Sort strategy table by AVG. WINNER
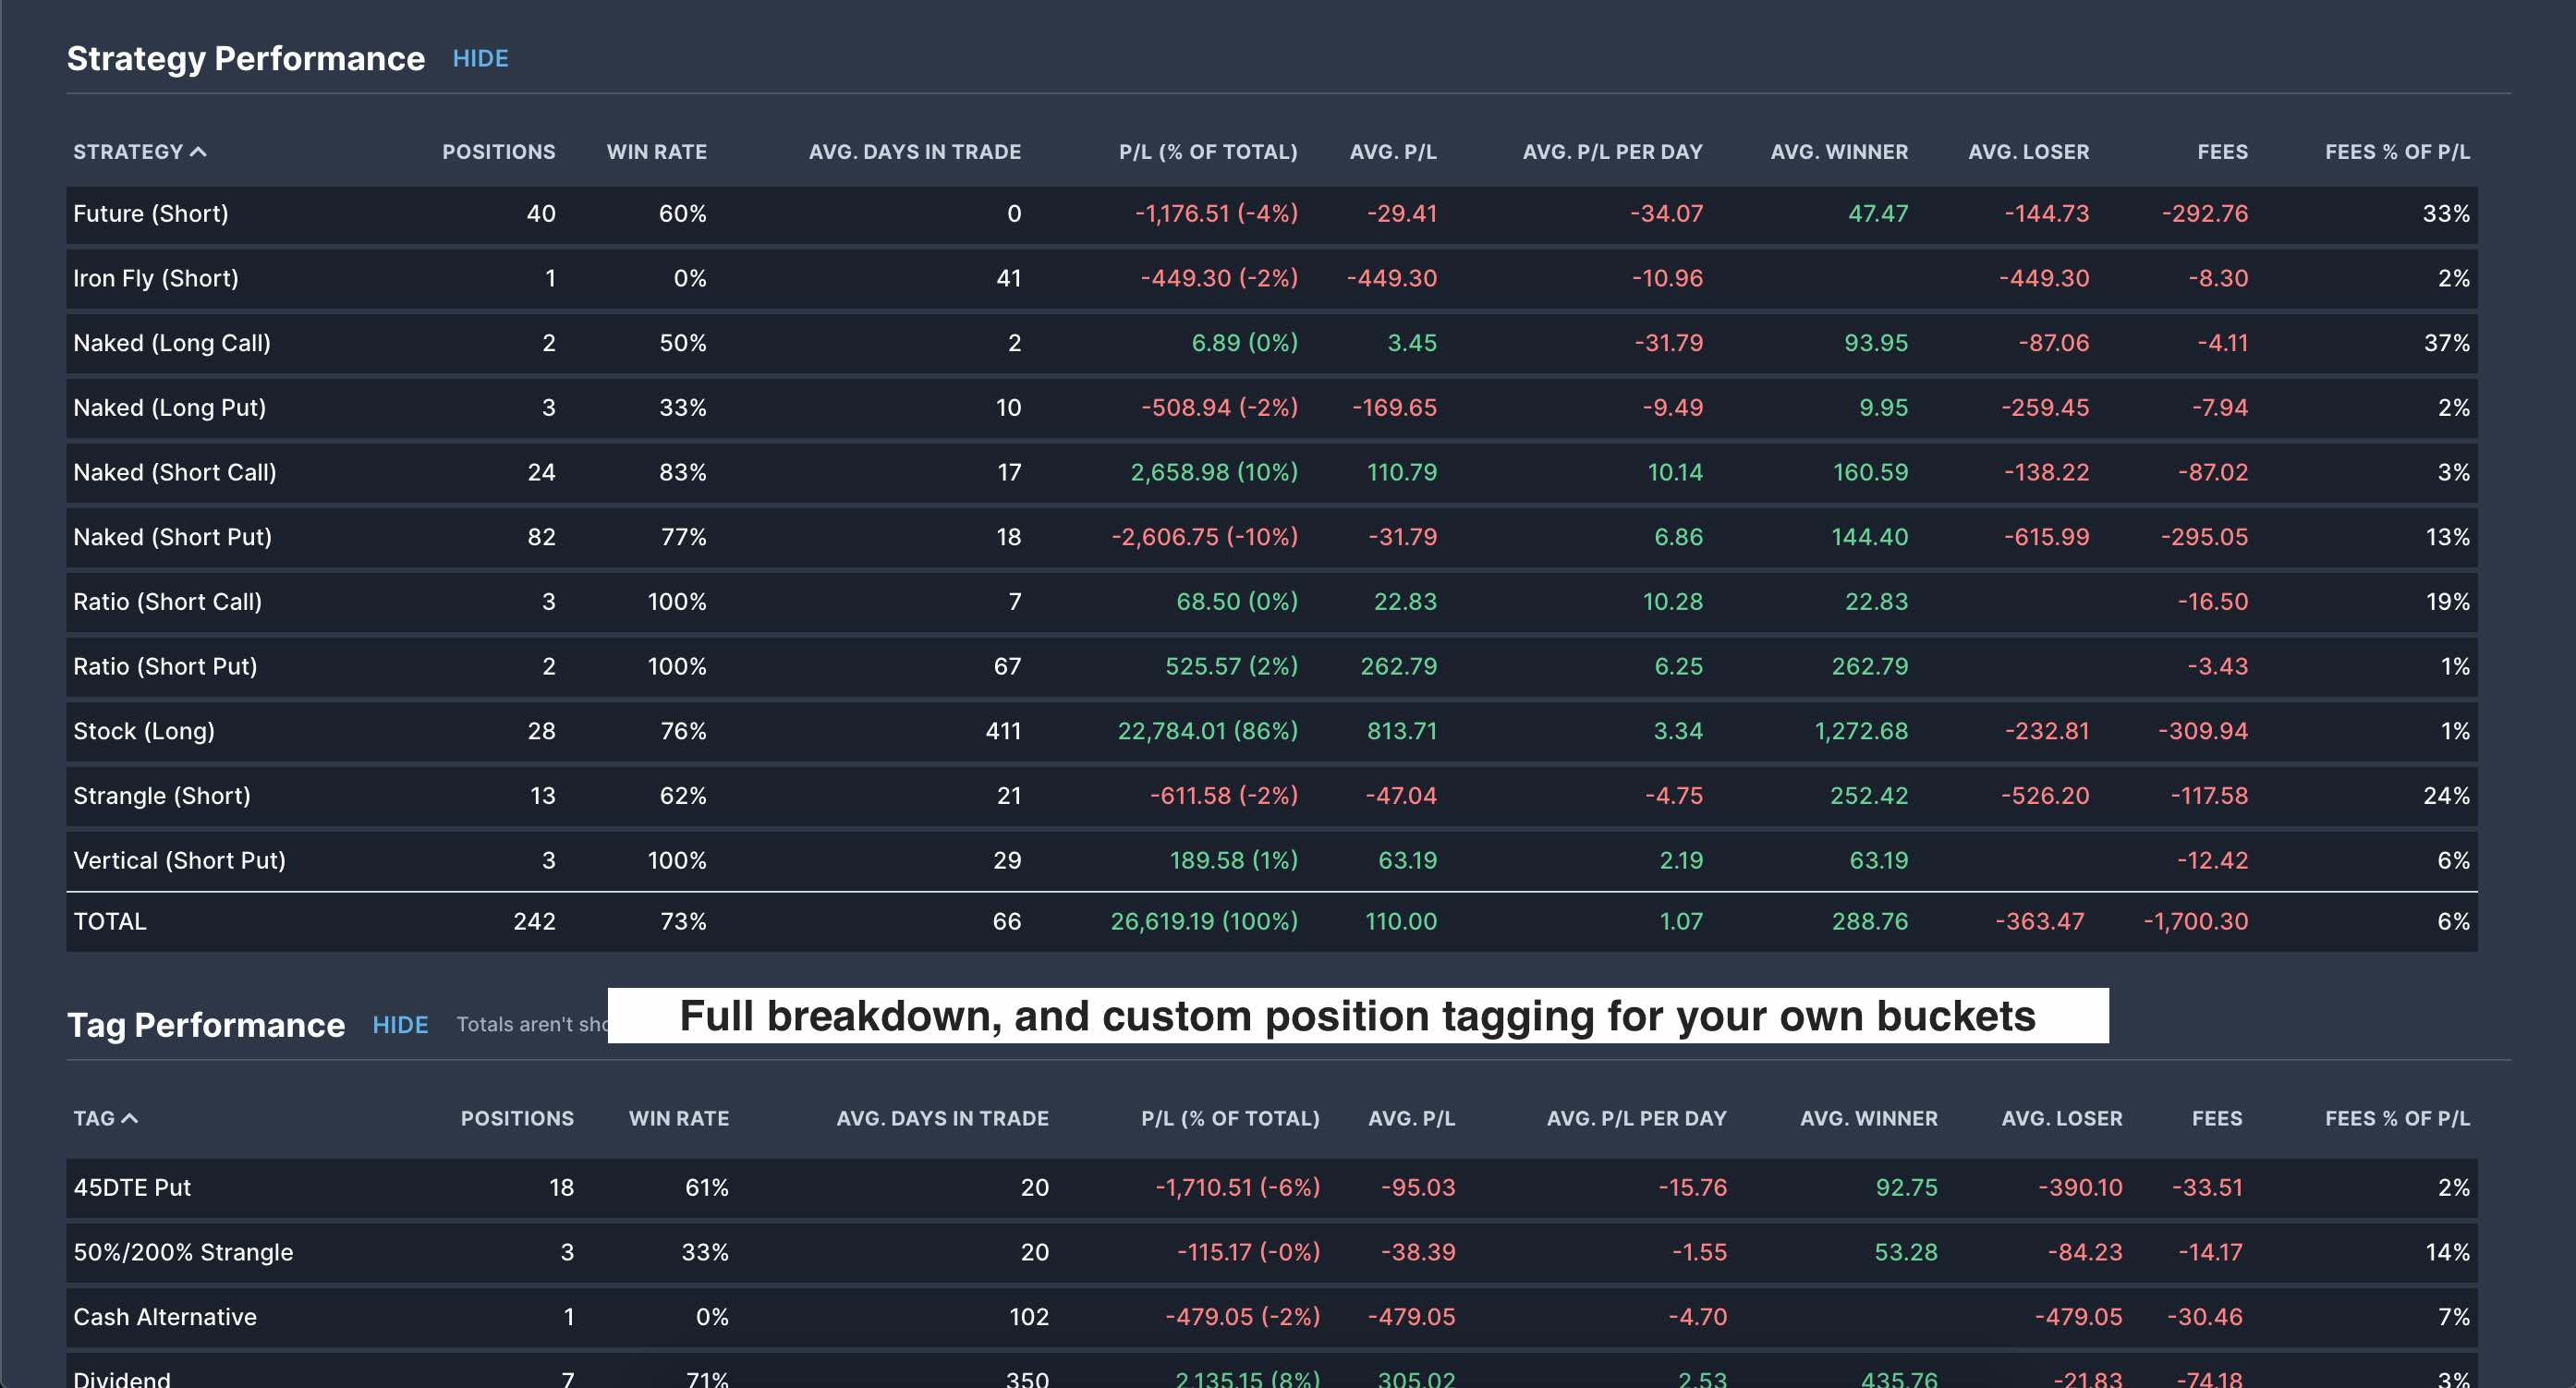2576x1388 pixels. tap(1838, 152)
